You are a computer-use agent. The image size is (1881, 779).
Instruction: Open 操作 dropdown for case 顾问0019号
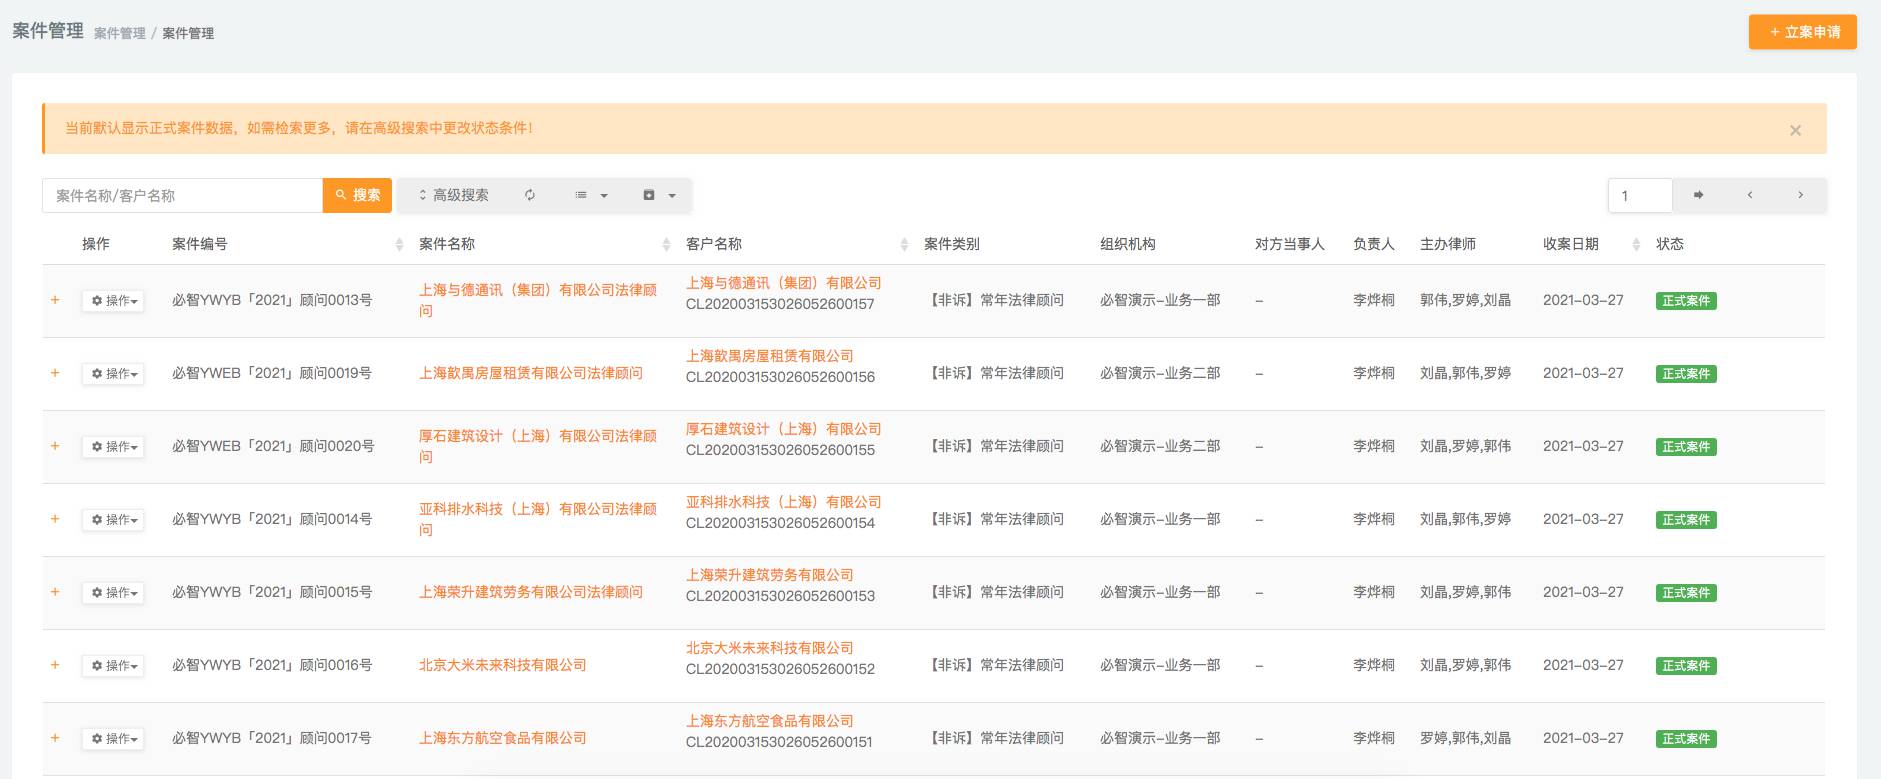click(x=113, y=374)
